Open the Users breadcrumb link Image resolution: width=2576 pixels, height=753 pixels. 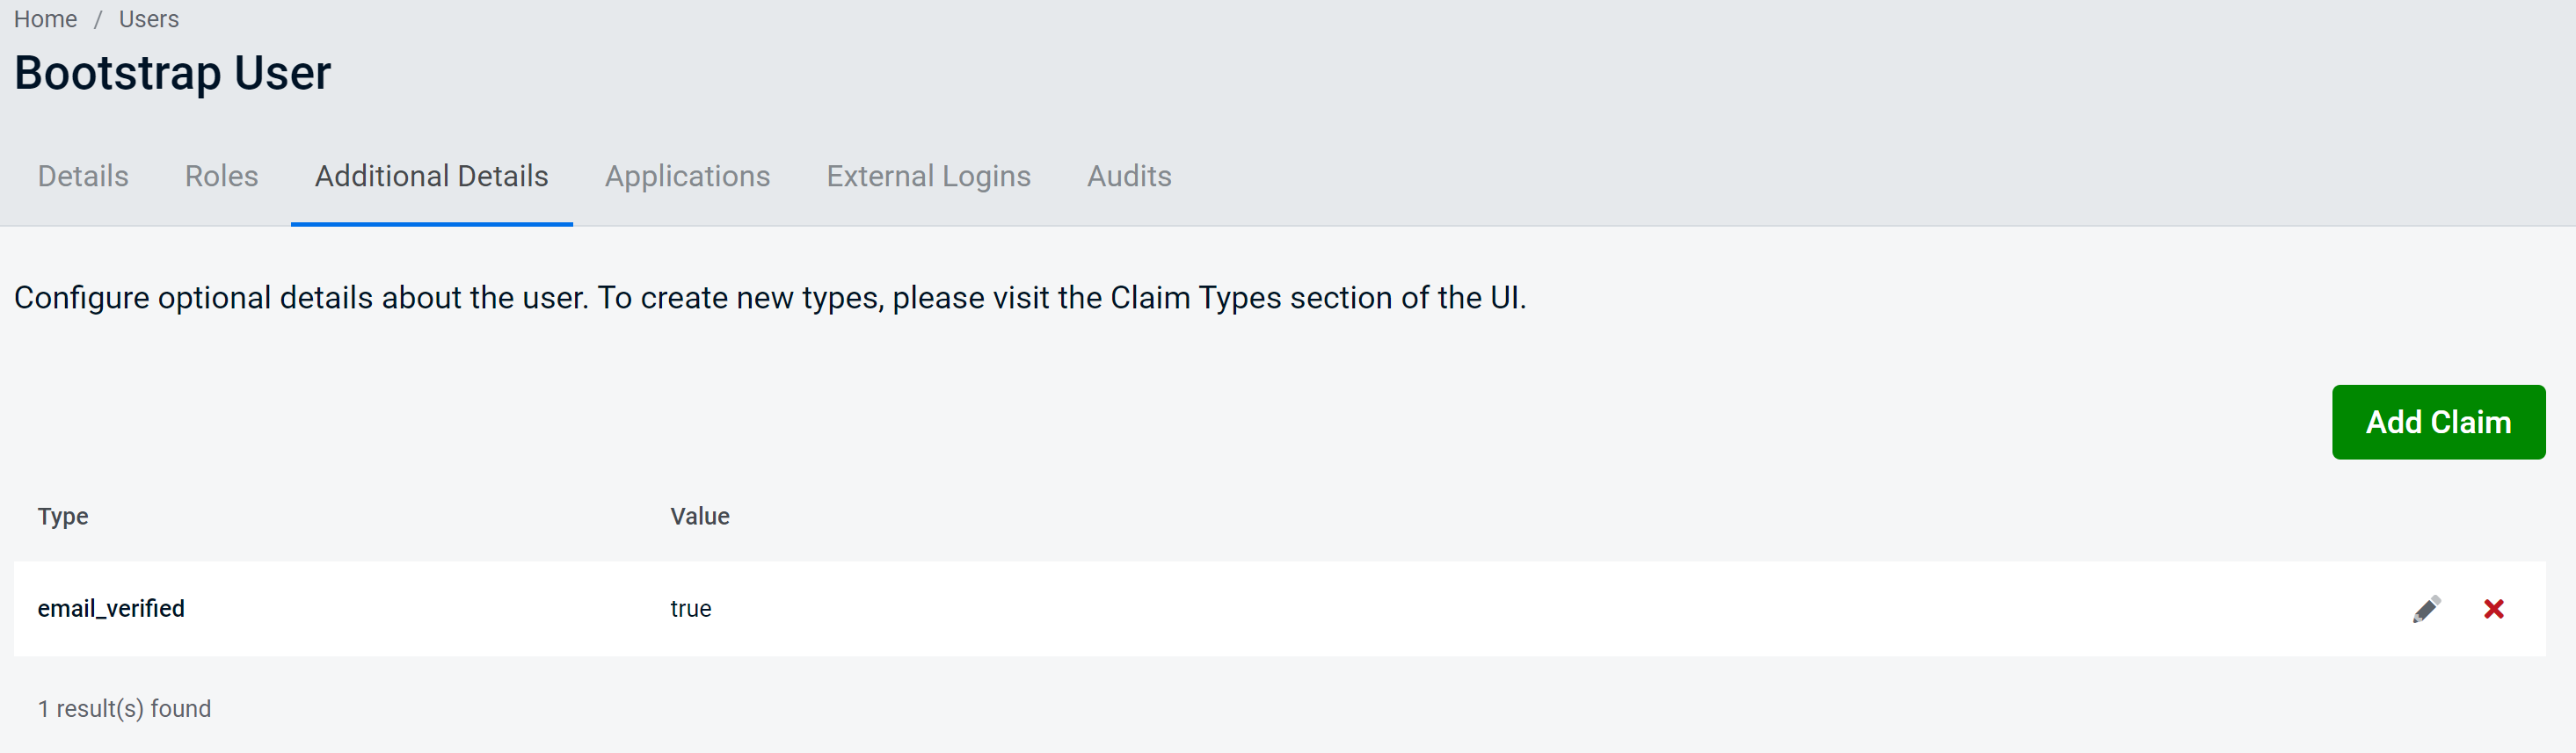pyautogui.click(x=148, y=18)
